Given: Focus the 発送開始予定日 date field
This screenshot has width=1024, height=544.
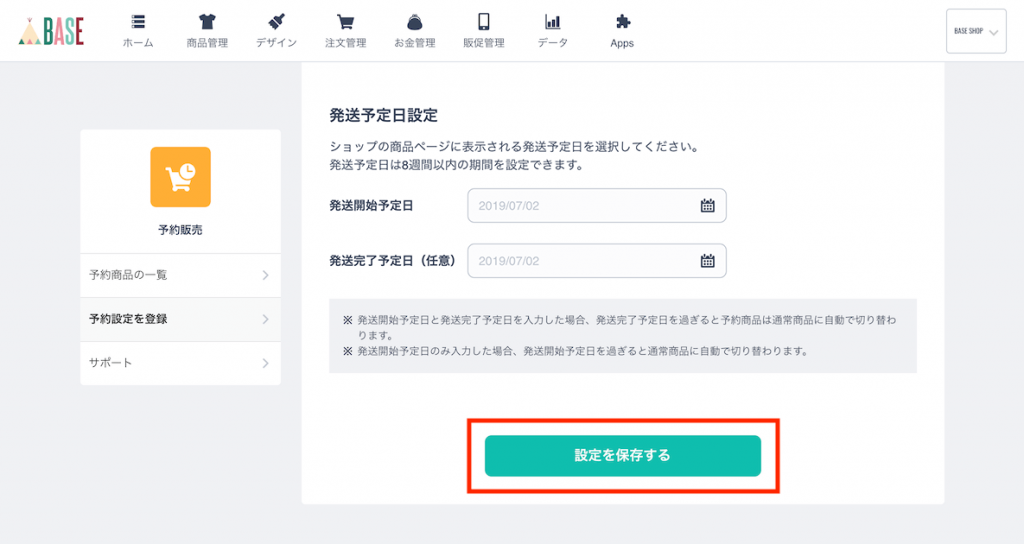Looking at the screenshot, I should pyautogui.click(x=597, y=206).
